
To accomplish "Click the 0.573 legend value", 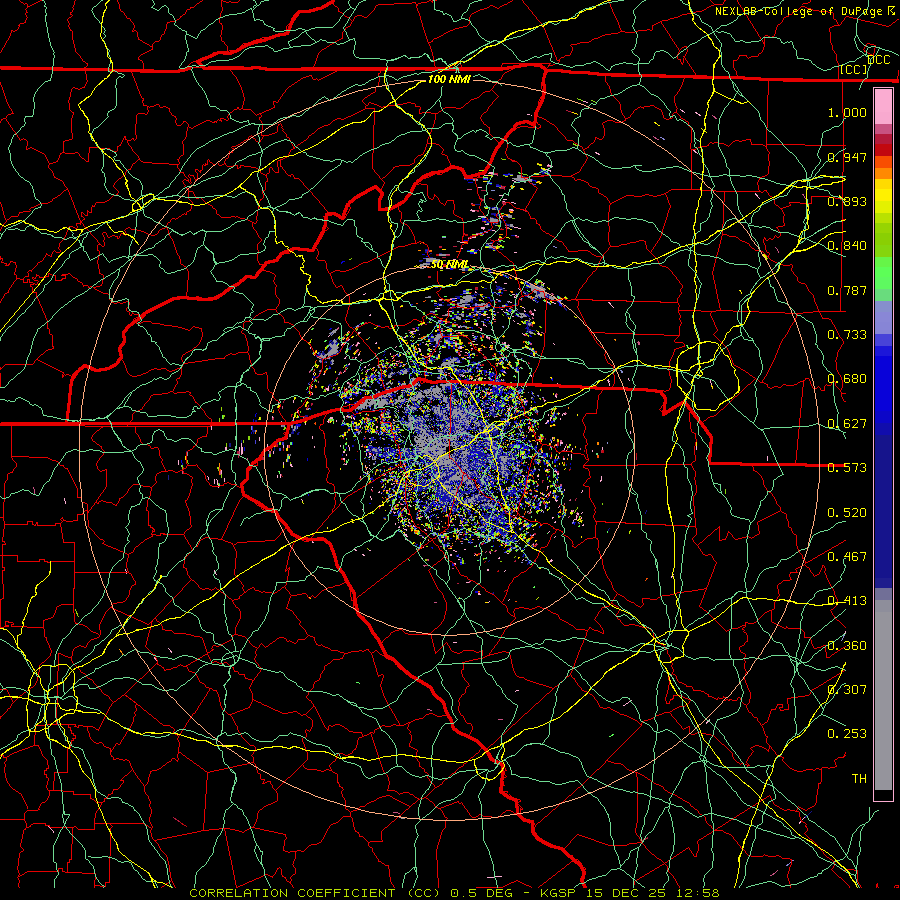I will coord(847,468).
